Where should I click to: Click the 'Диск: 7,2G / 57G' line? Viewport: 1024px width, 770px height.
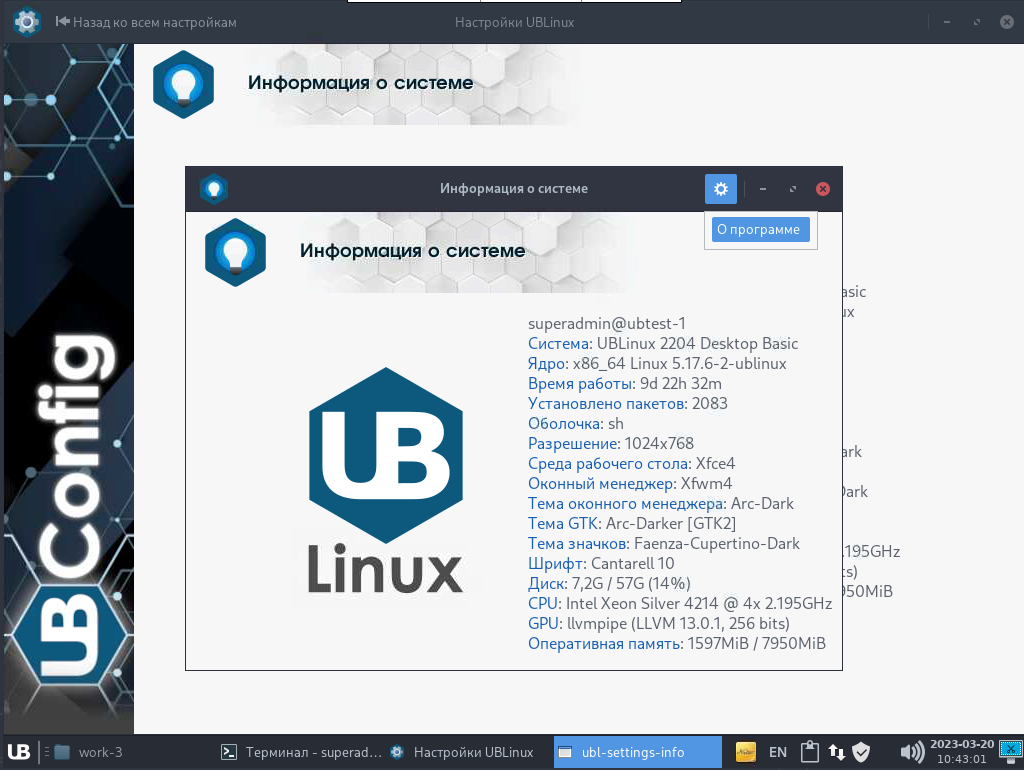tap(609, 583)
